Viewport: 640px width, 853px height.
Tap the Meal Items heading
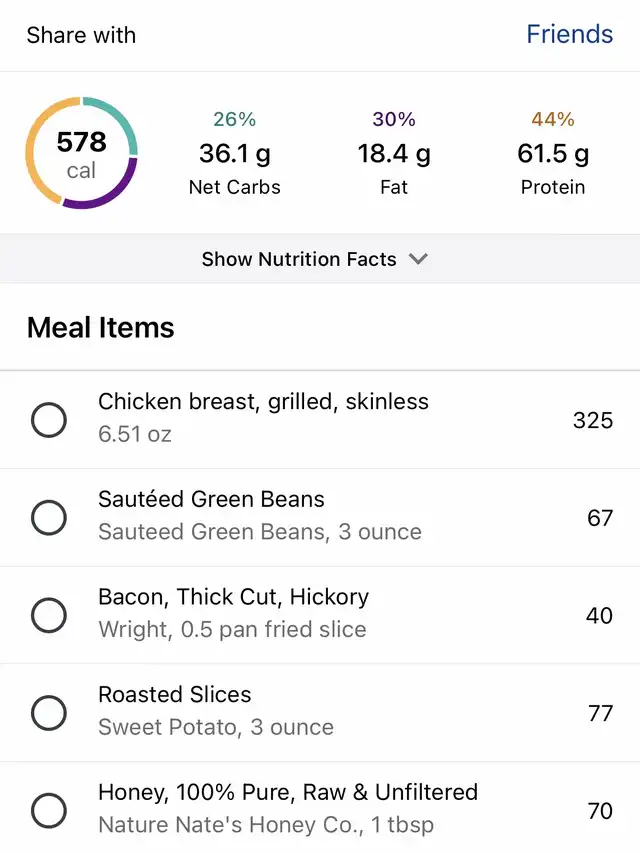point(101,328)
